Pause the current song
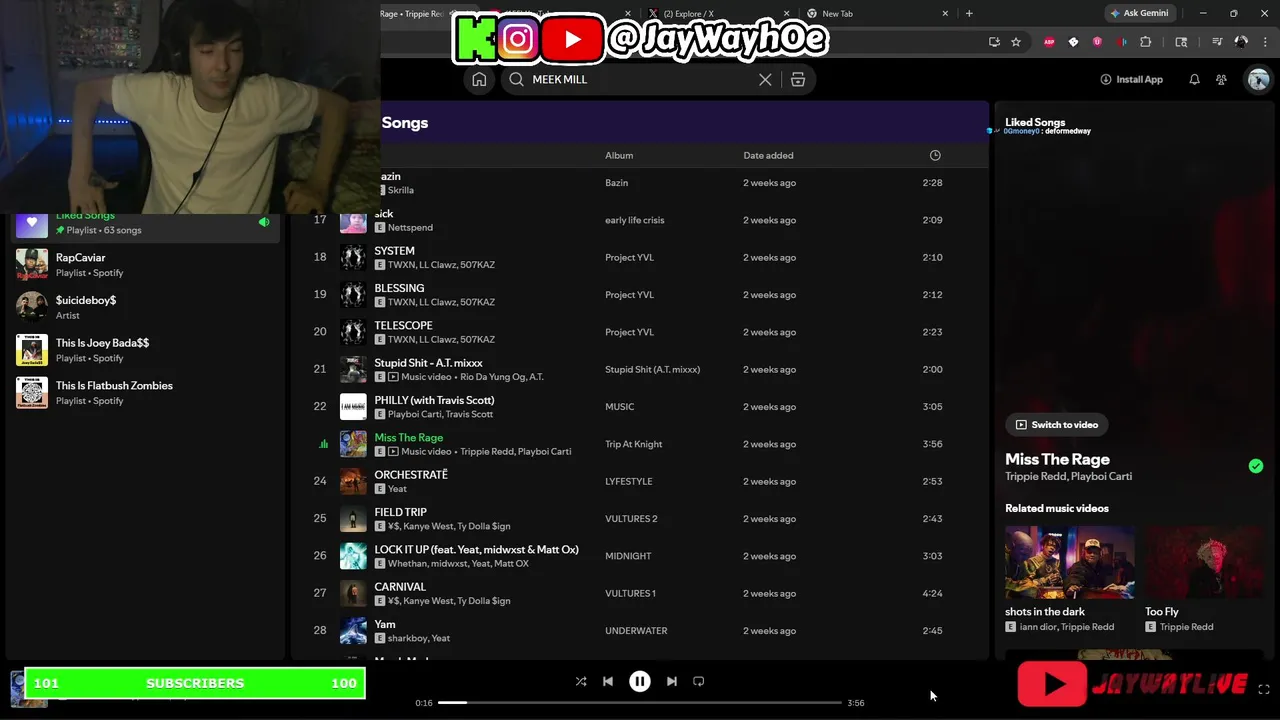The width and height of the screenshot is (1280, 720). 640,681
